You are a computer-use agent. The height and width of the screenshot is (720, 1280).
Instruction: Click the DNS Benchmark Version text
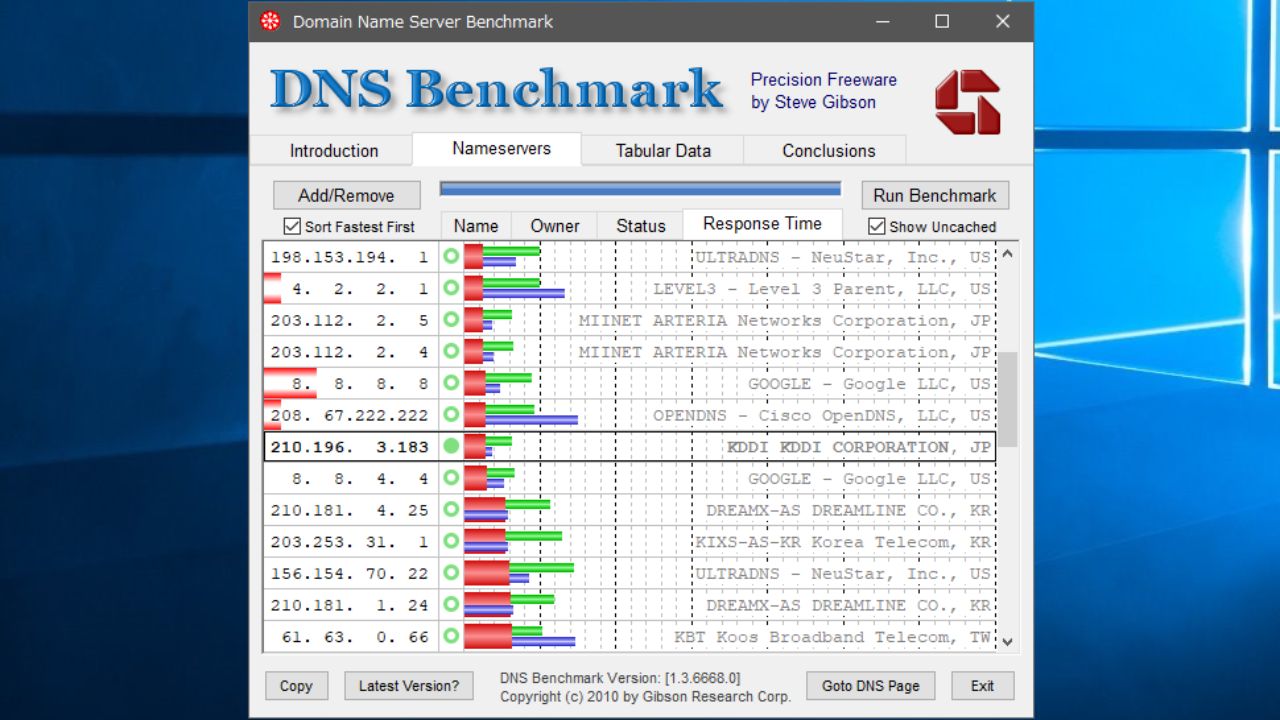pos(620,678)
